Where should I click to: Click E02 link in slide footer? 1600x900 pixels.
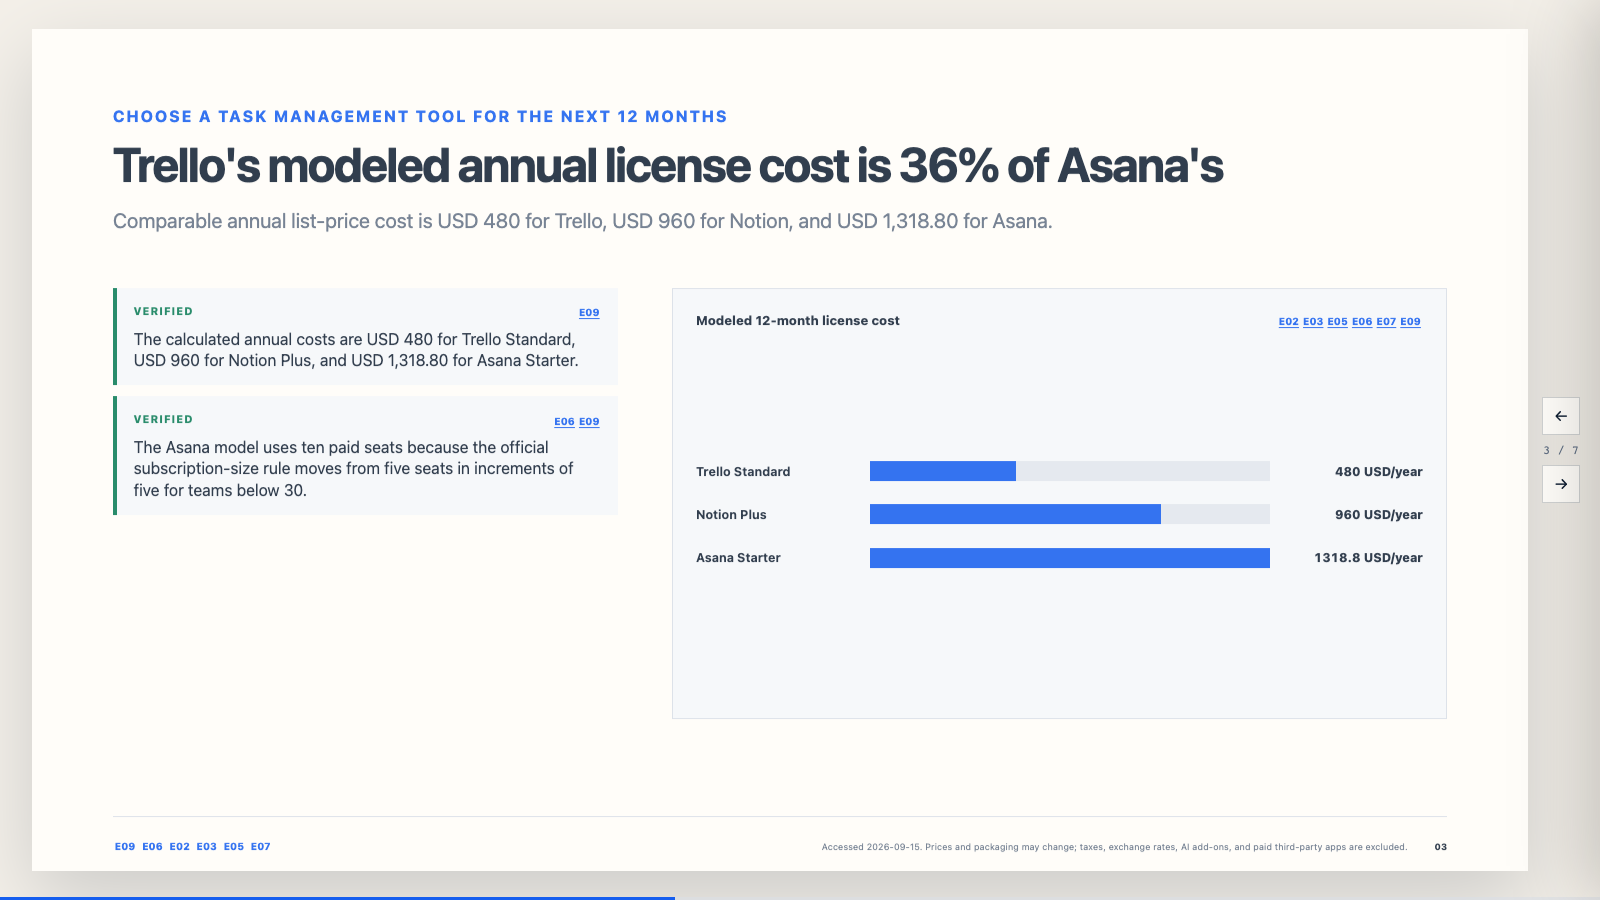179,847
